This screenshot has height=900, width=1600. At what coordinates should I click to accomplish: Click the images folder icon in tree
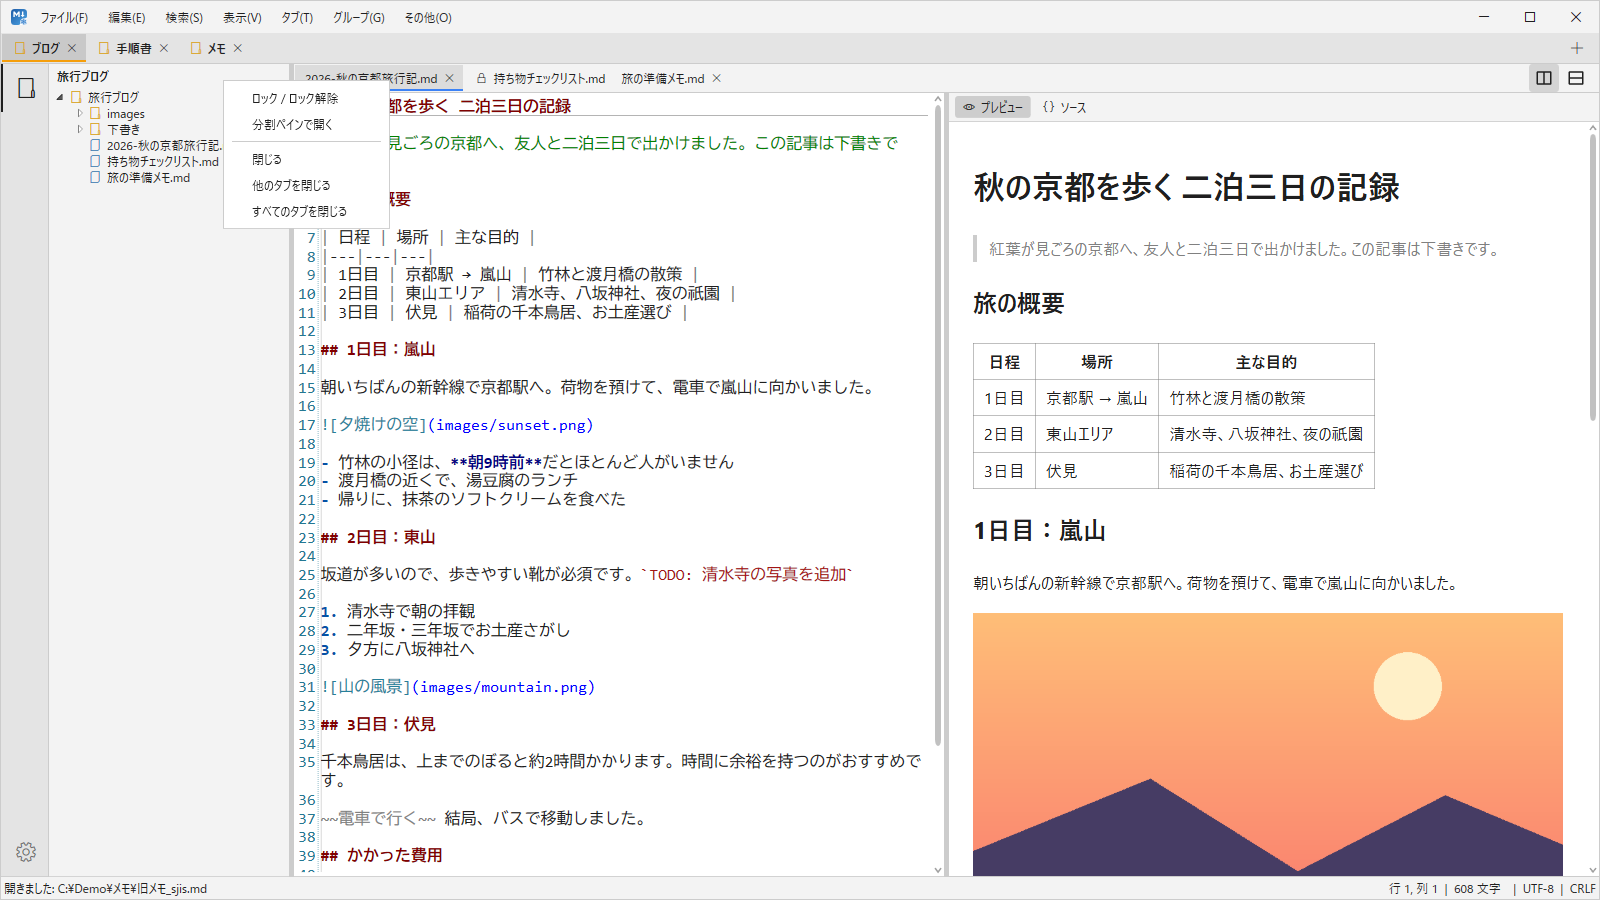95,114
